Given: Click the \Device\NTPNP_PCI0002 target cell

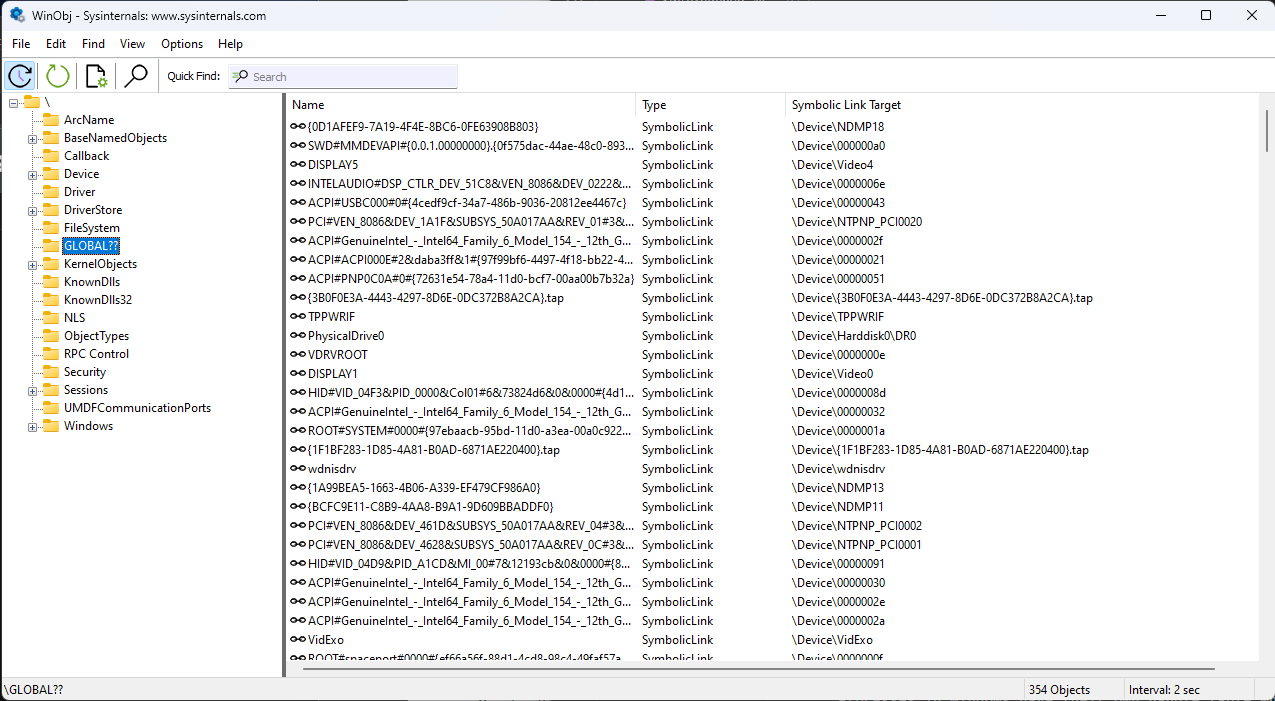Looking at the screenshot, I should 856,526.
